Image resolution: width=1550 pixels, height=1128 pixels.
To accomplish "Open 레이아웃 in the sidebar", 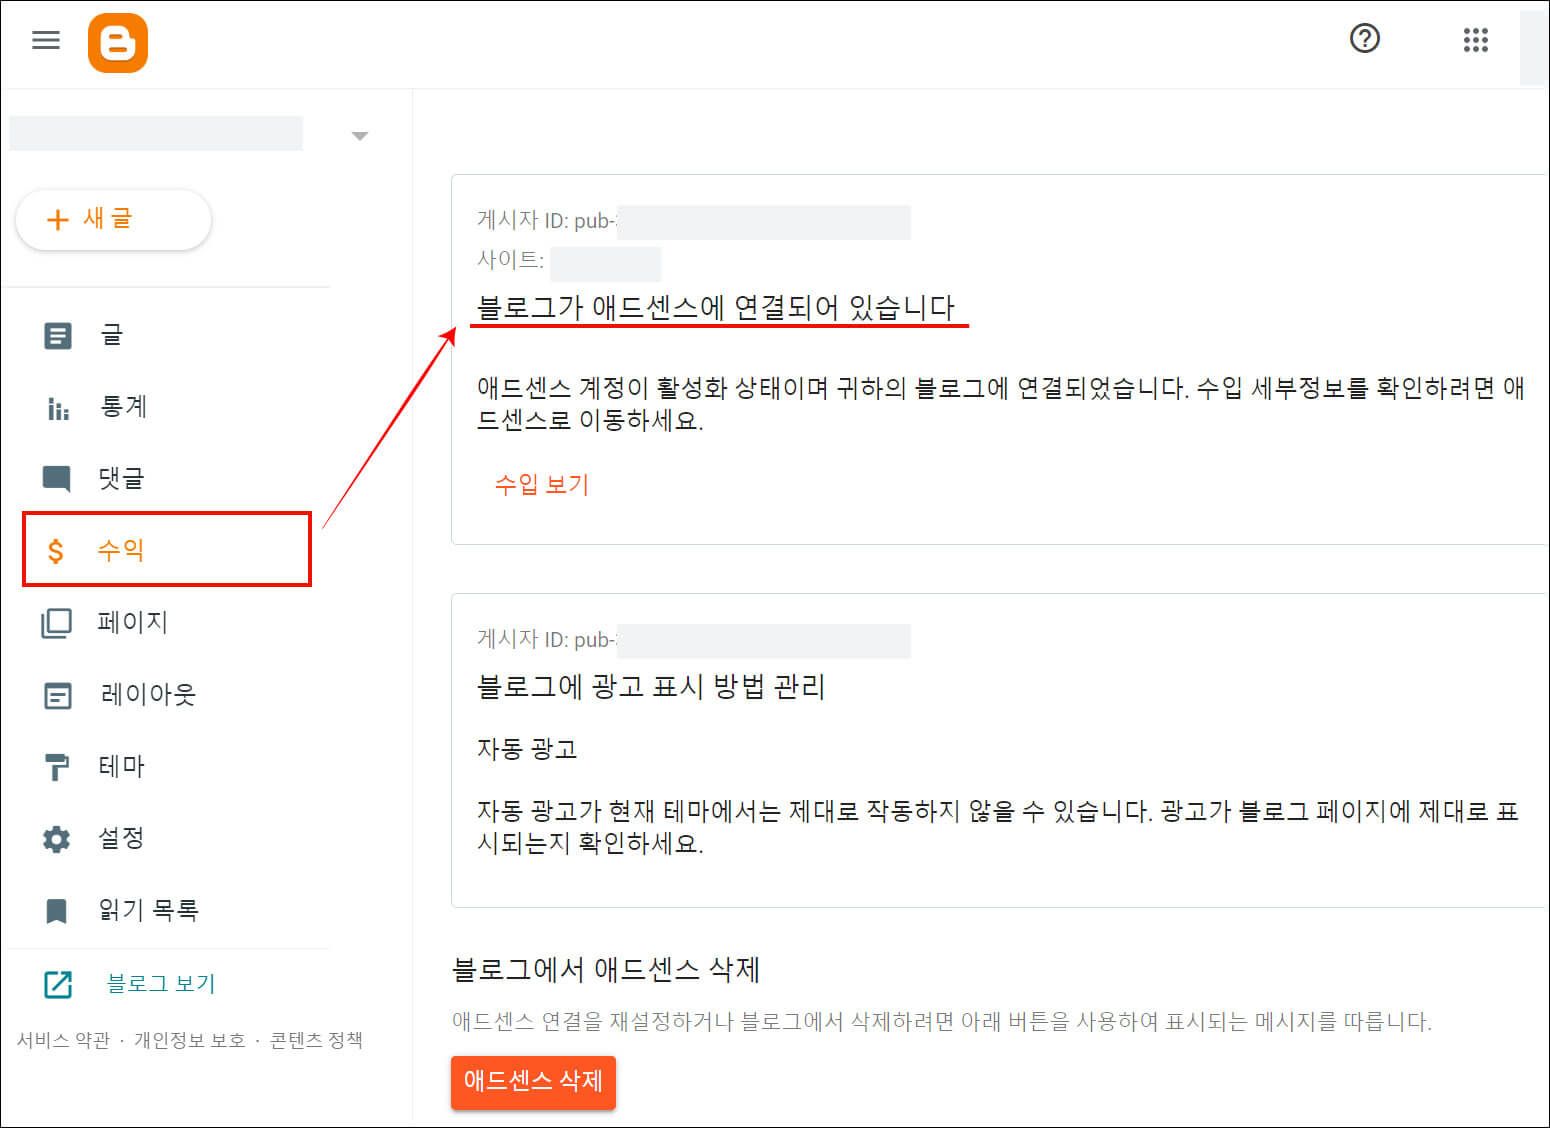I will tap(147, 694).
